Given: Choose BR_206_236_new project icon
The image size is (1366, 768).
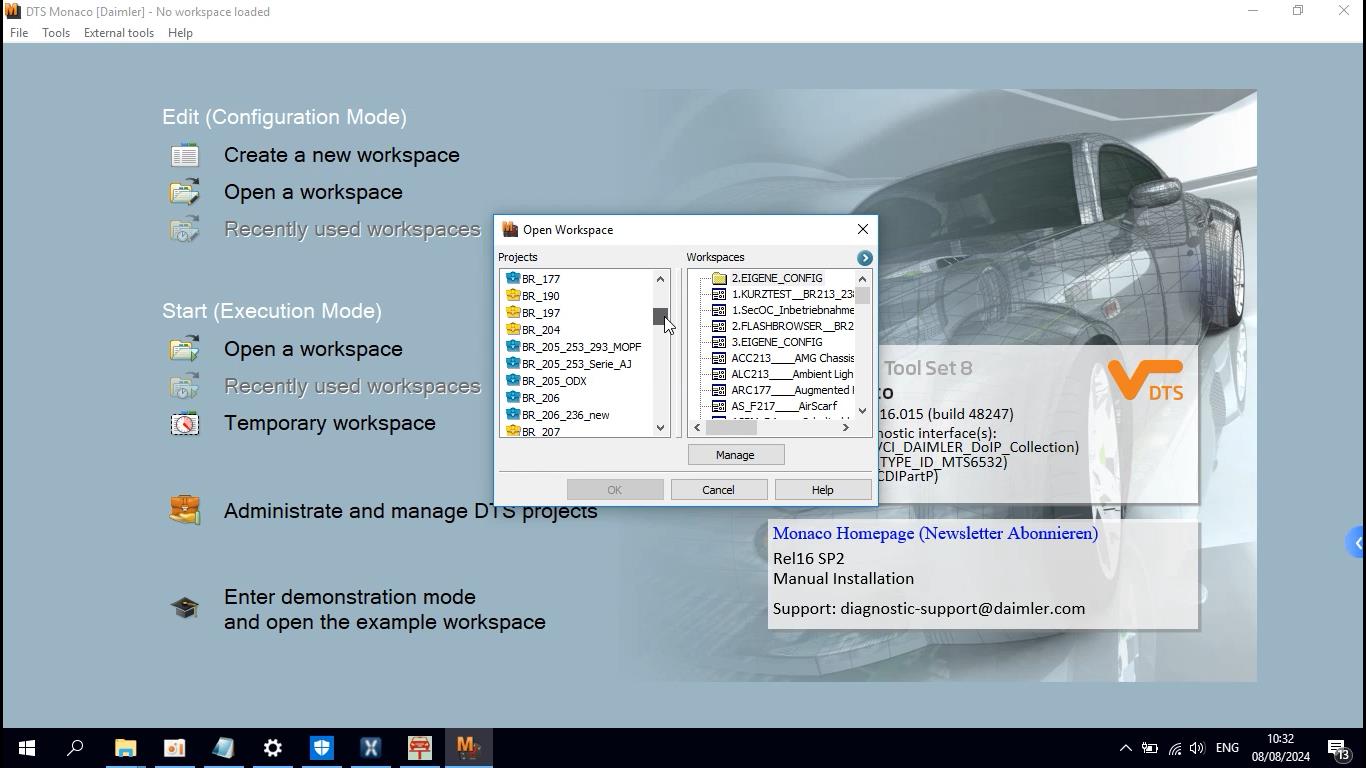Looking at the screenshot, I should [513, 415].
